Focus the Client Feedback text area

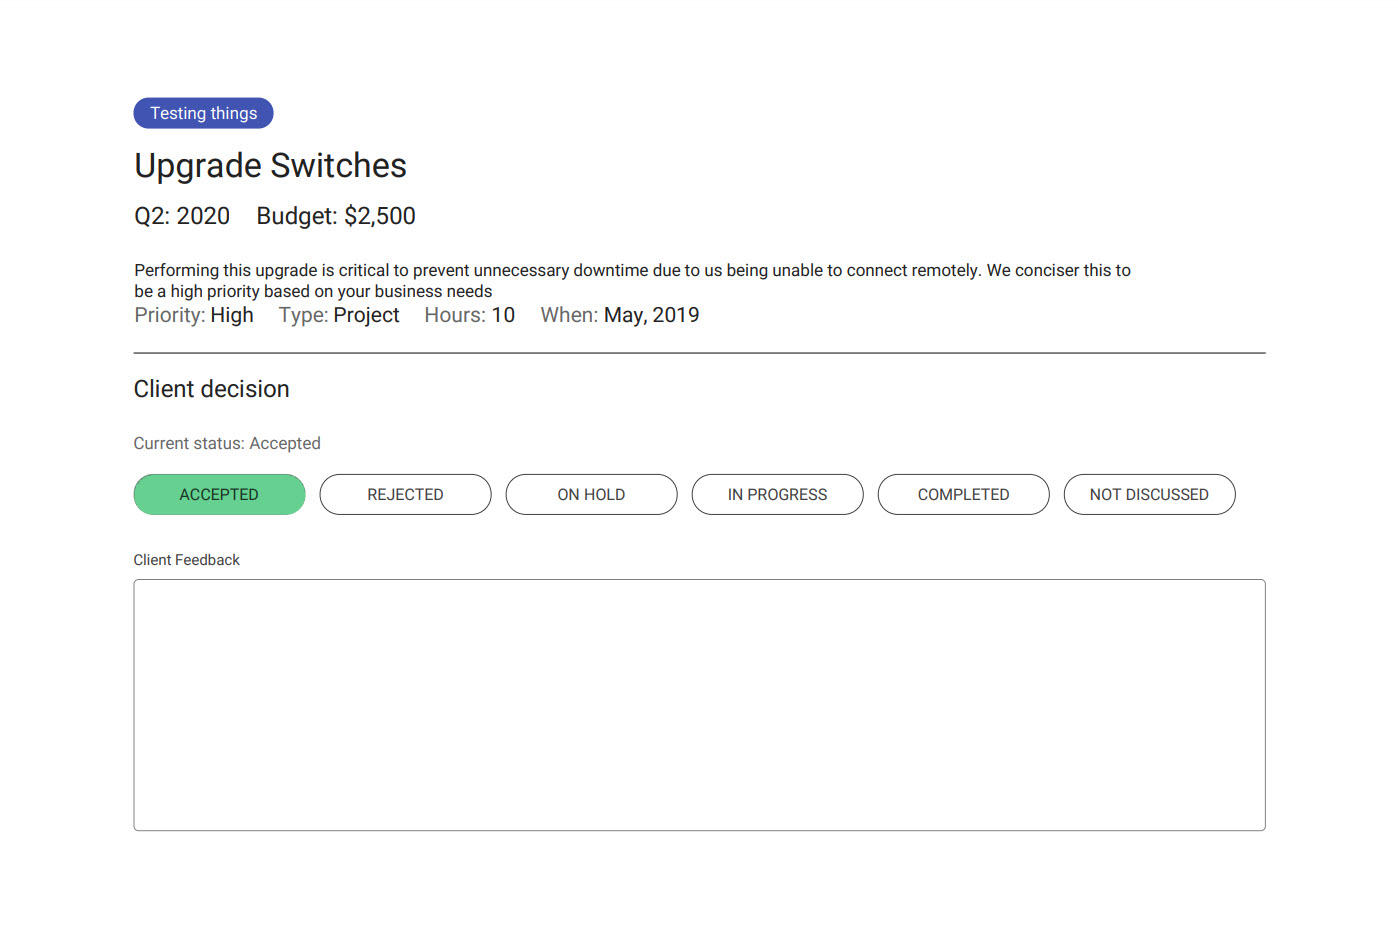[699, 705]
